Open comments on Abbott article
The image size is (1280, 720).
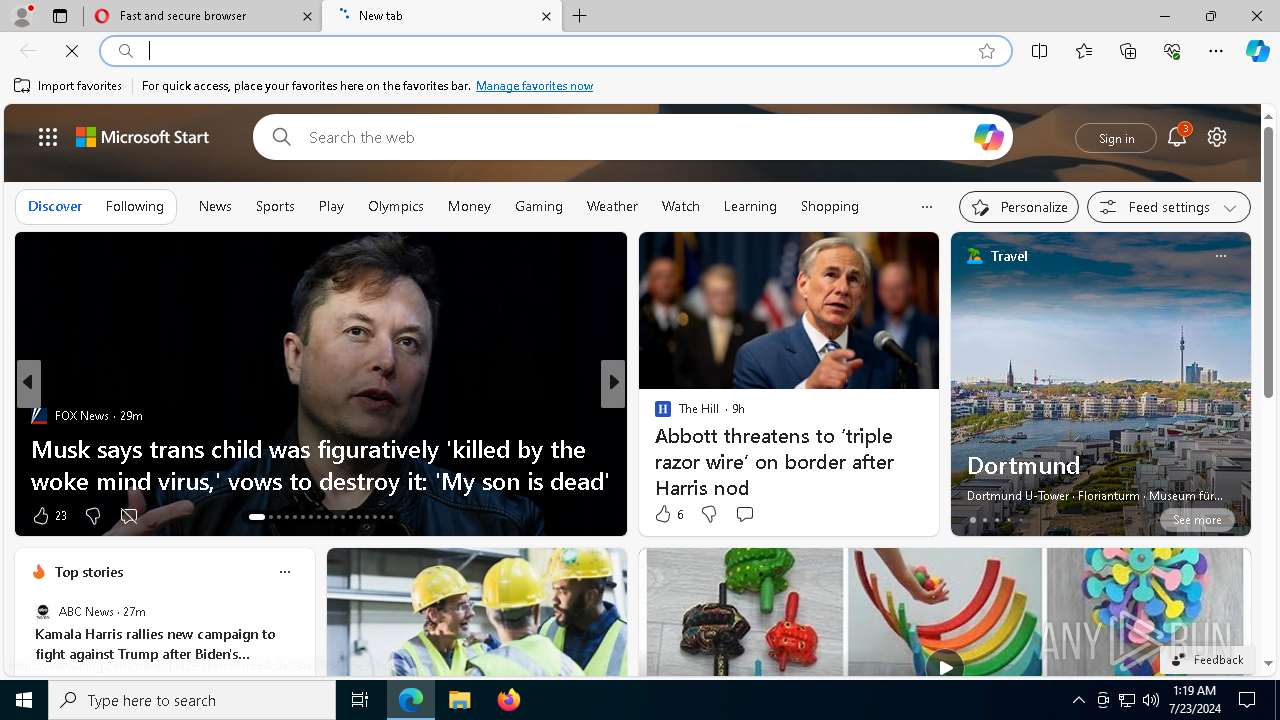[745, 514]
